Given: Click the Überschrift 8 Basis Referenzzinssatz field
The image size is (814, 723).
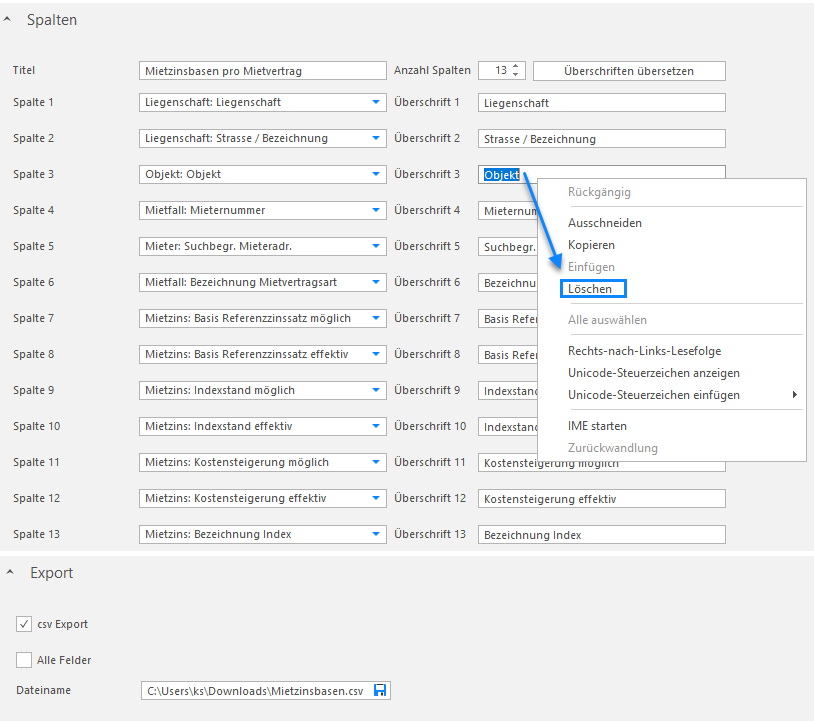Looking at the screenshot, I should [508, 354].
